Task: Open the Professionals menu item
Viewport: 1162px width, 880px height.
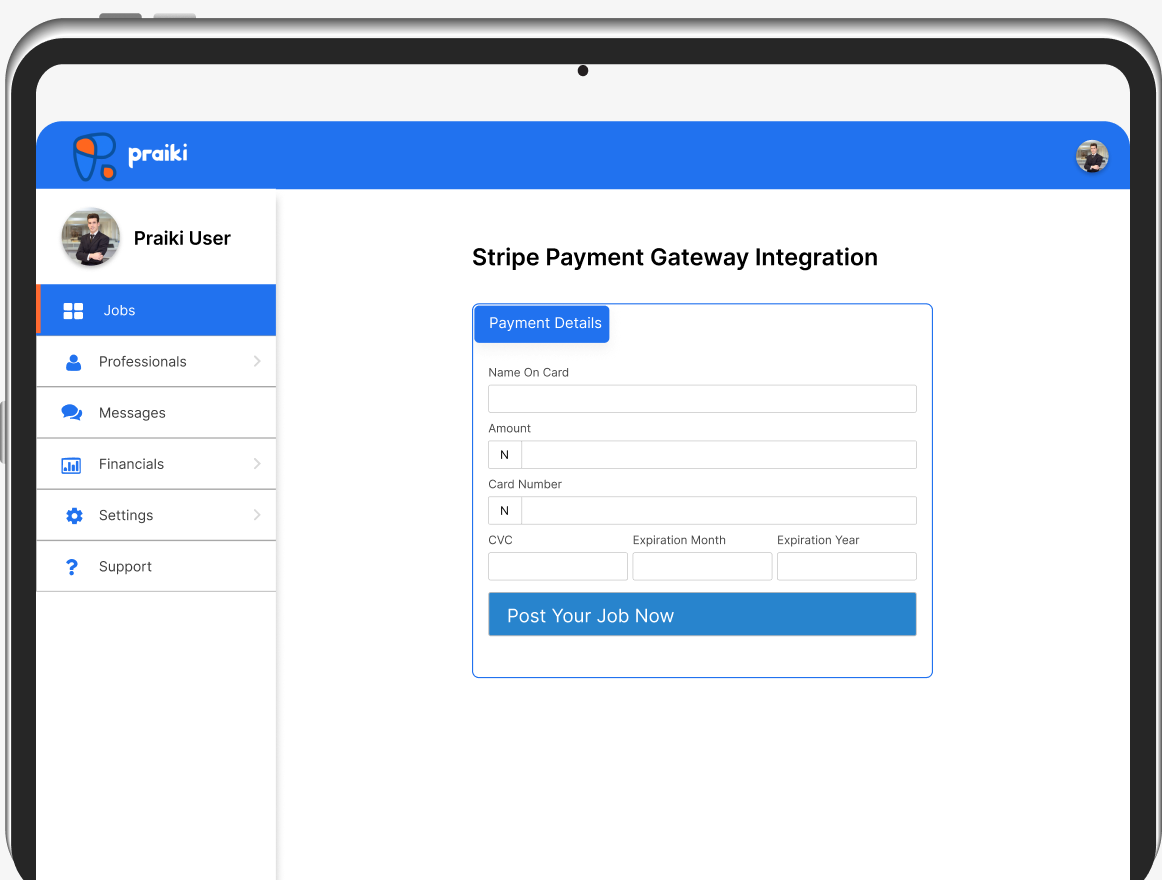Action: pyautogui.click(x=156, y=361)
